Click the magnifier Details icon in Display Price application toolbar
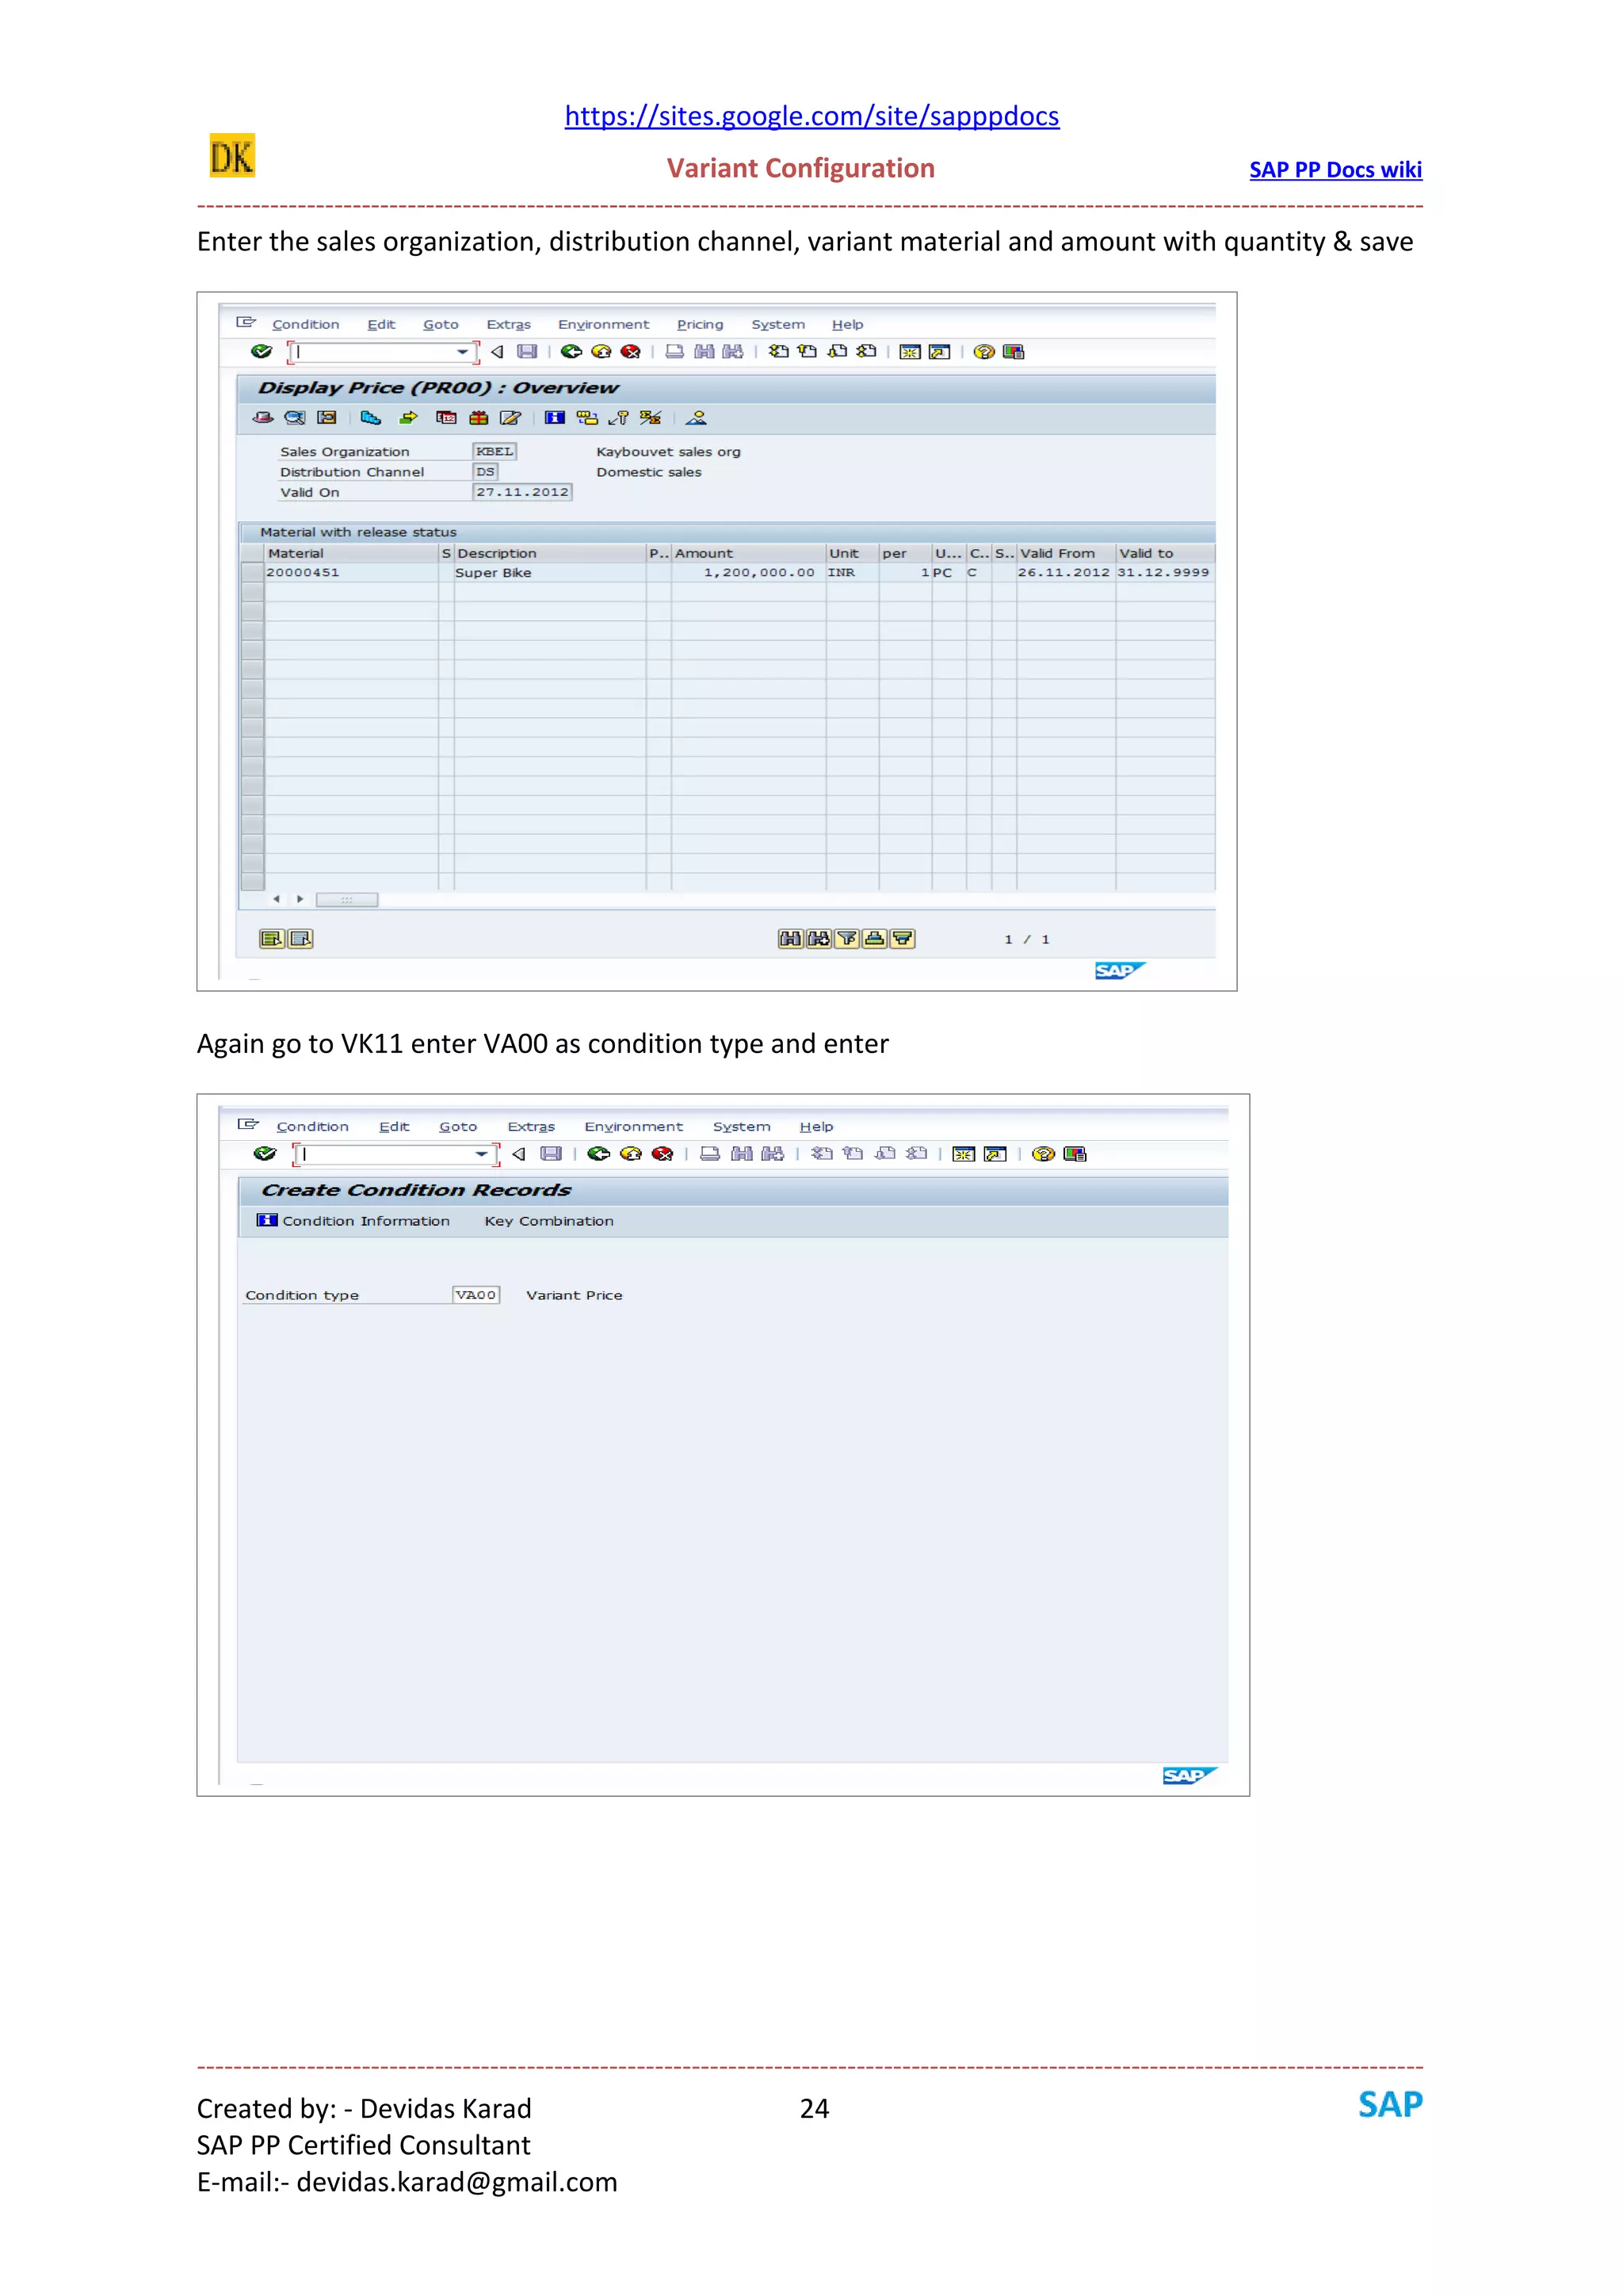Image resolution: width=1623 pixels, height=2296 pixels. tap(294, 418)
